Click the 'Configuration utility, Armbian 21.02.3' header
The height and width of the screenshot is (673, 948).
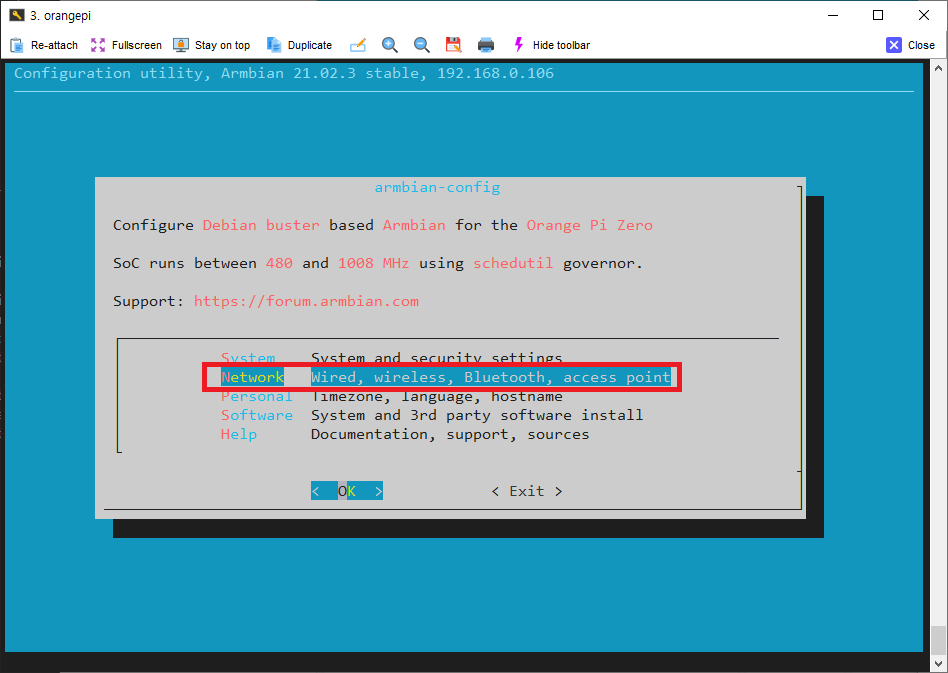point(284,73)
